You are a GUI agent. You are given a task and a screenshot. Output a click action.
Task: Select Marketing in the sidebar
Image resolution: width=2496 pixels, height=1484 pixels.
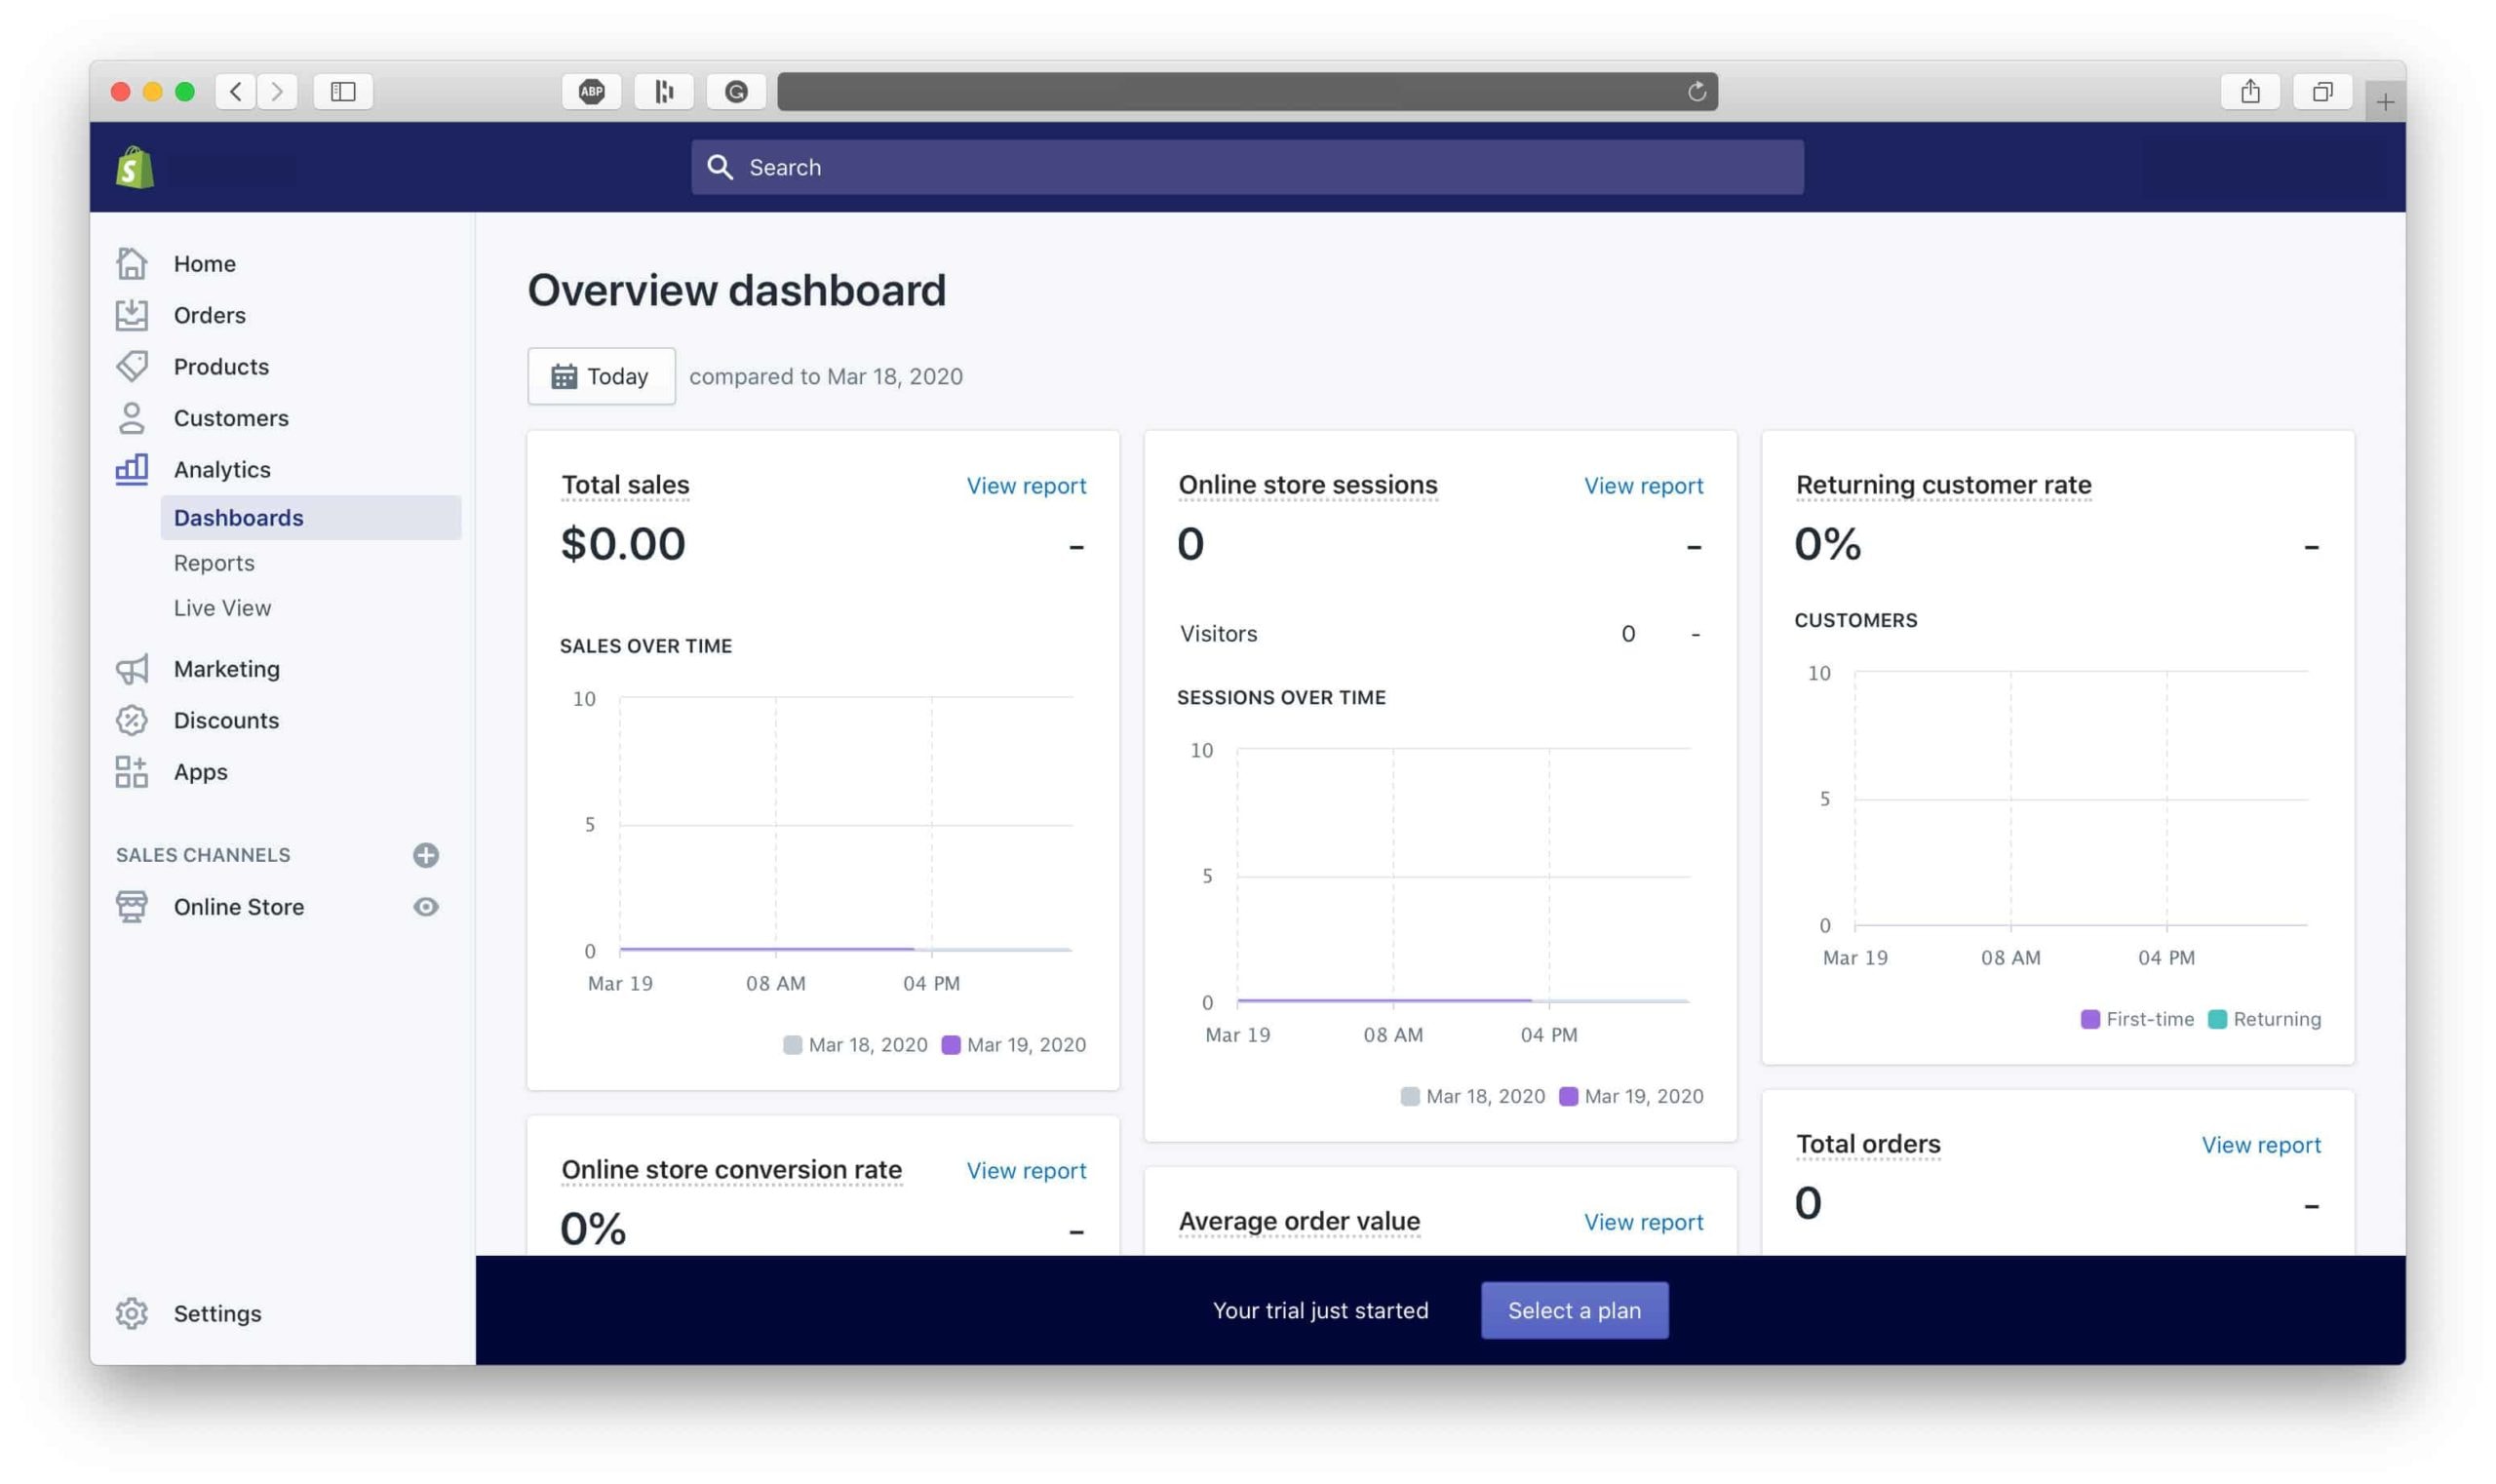(x=226, y=669)
